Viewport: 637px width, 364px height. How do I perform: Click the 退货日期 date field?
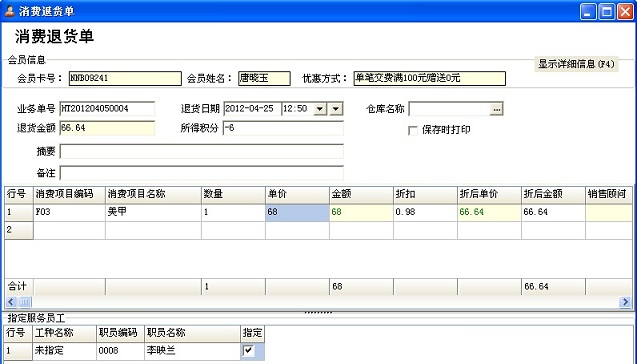(x=252, y=109)
